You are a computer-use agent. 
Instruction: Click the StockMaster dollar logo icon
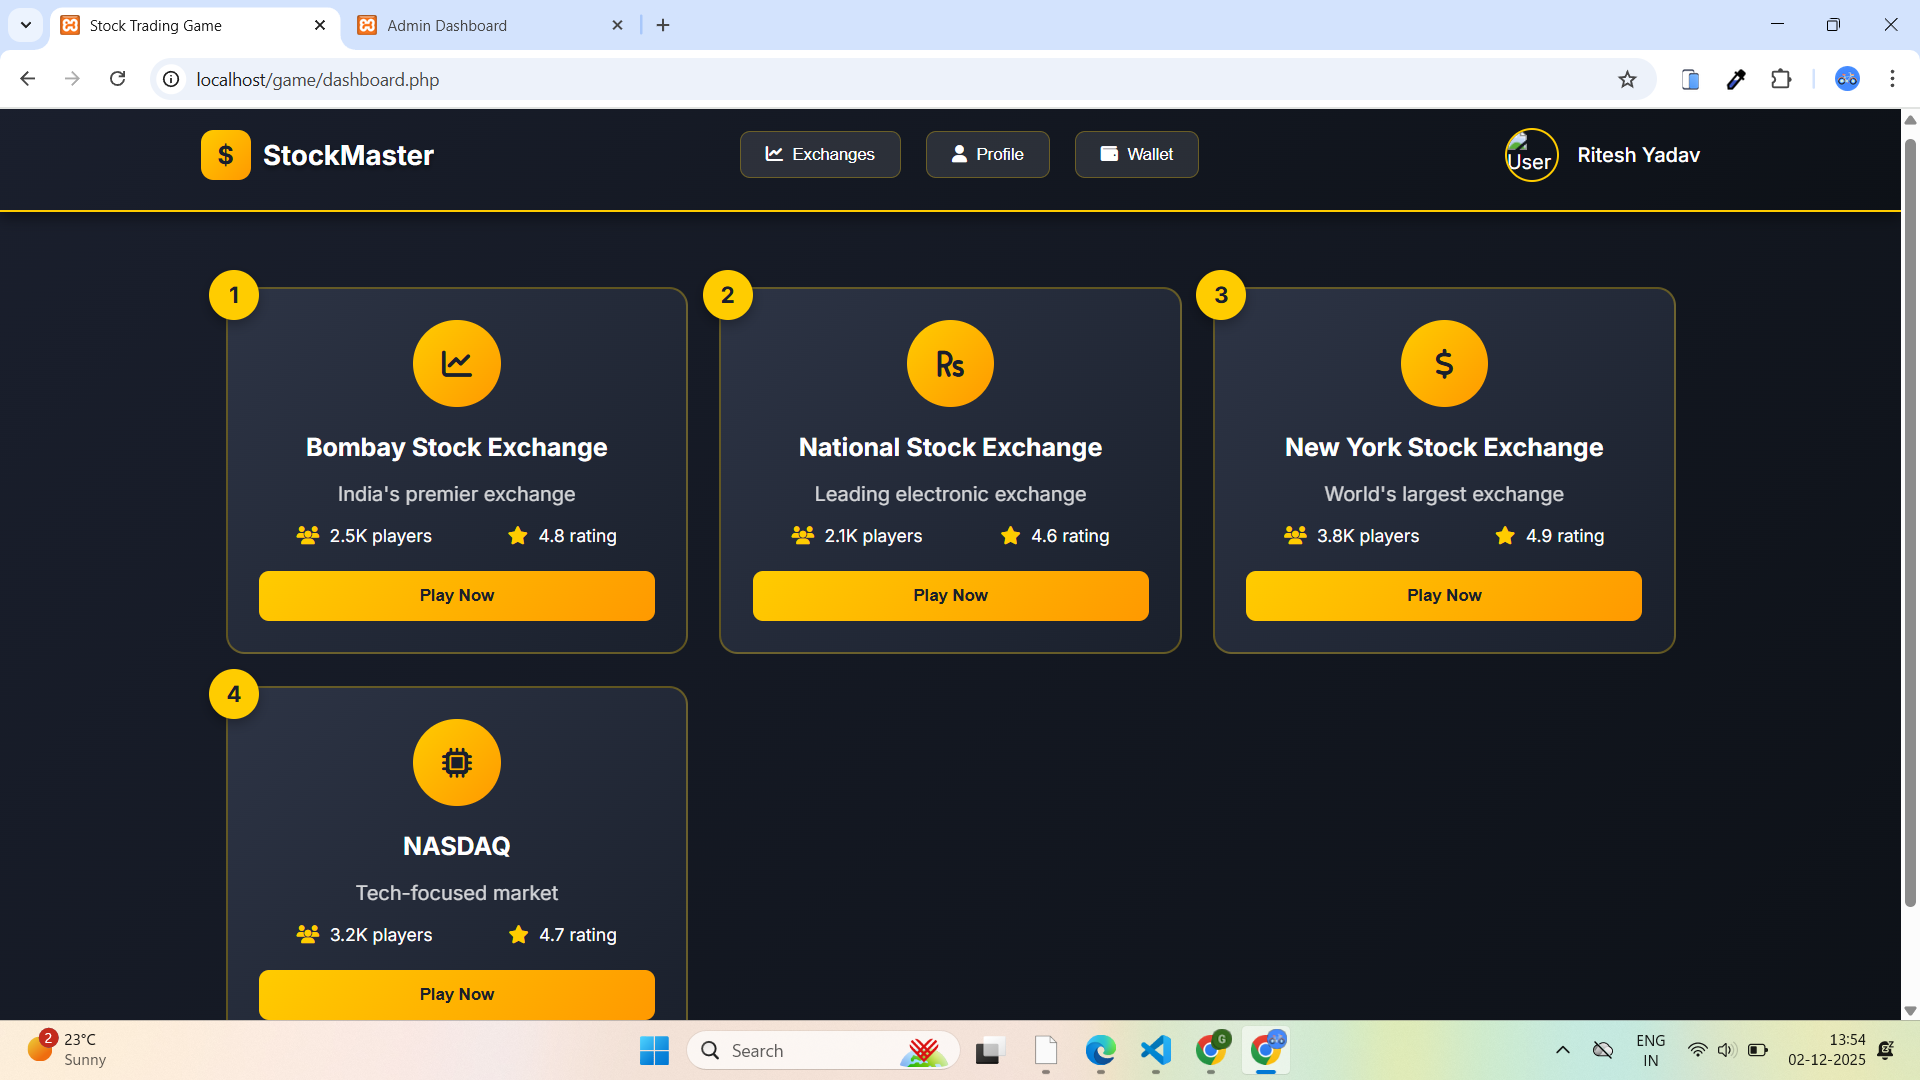[x=225, y=155]
